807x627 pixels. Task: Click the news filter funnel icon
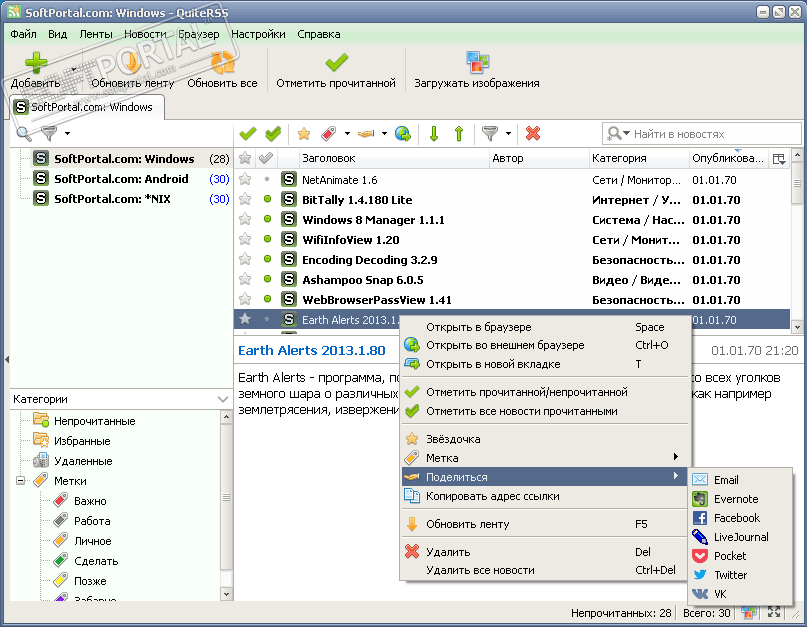(x=490, y=134)
